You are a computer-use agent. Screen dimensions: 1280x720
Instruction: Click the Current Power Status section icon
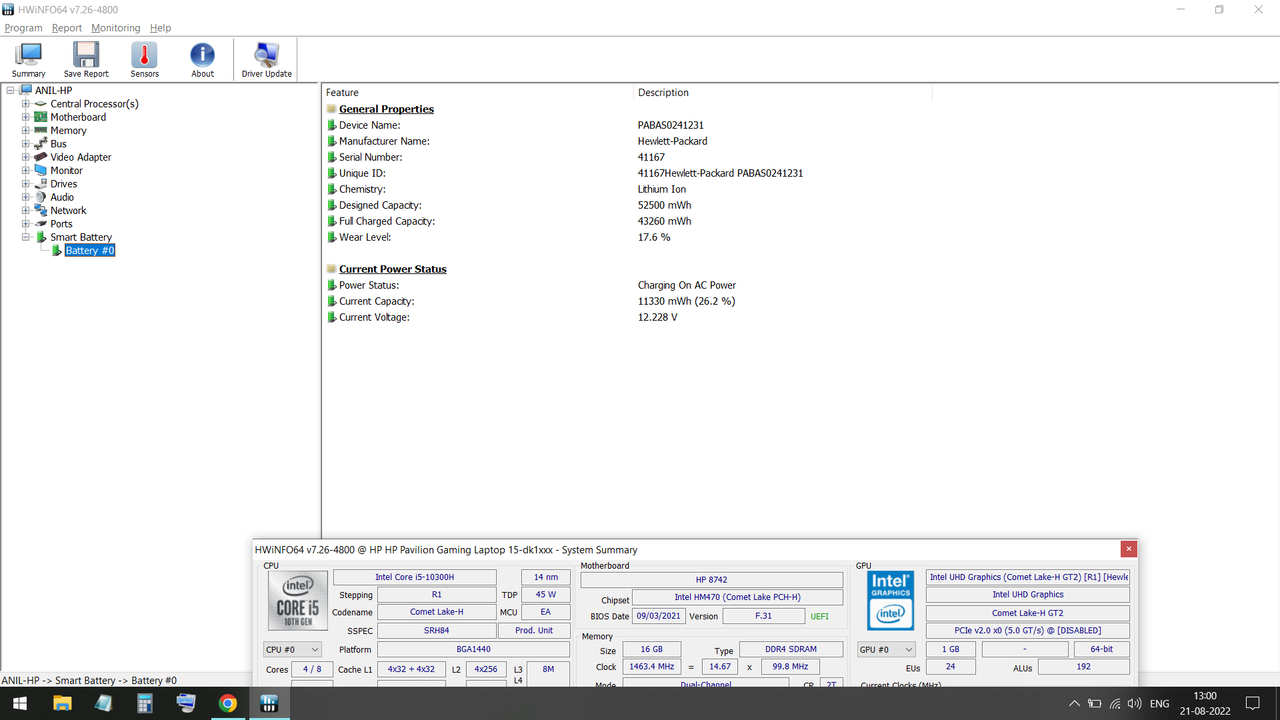click(331, 269)
